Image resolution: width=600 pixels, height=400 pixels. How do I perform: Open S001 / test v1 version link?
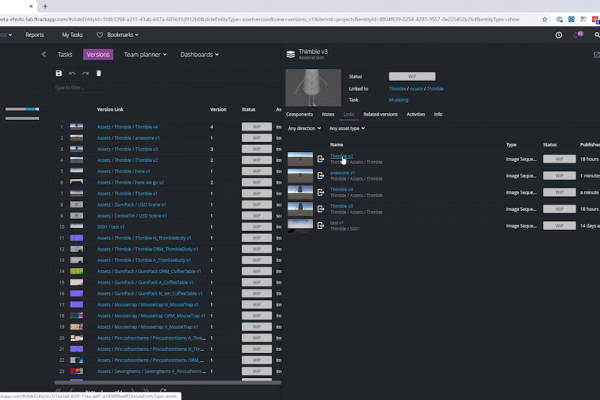[110, 227]
